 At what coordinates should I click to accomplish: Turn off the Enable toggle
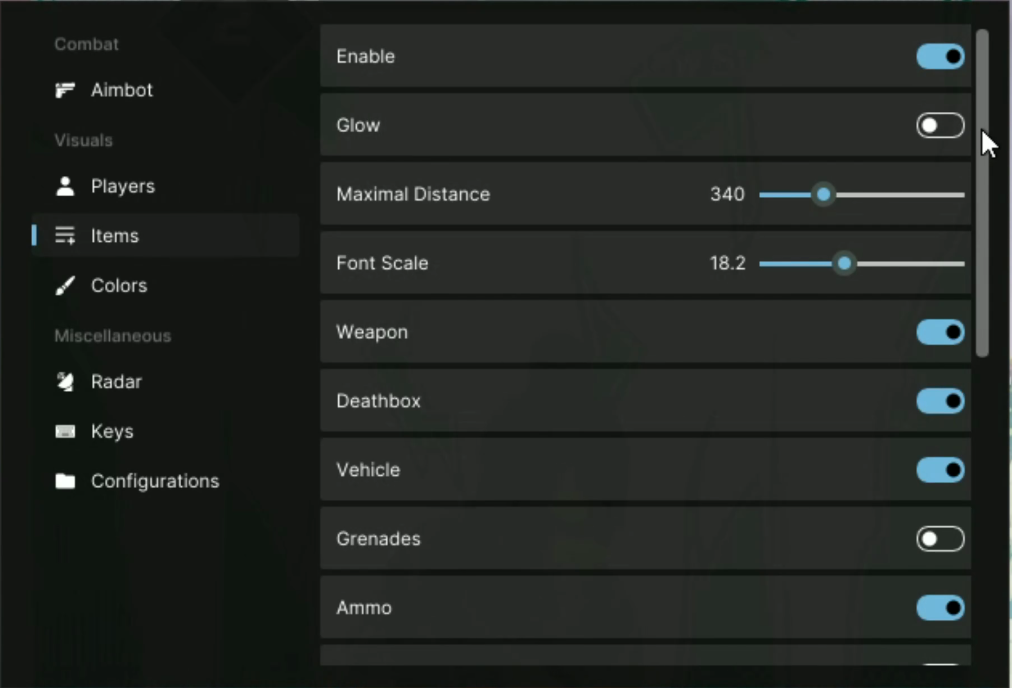940,56
